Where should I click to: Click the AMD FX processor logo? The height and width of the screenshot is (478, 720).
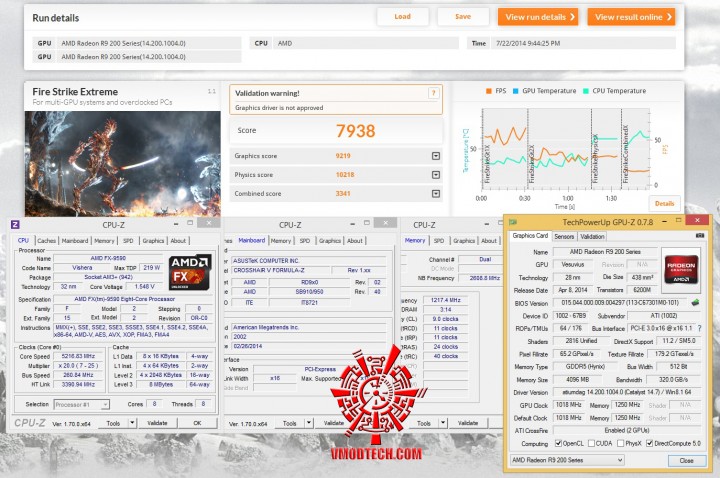[190, 271]
